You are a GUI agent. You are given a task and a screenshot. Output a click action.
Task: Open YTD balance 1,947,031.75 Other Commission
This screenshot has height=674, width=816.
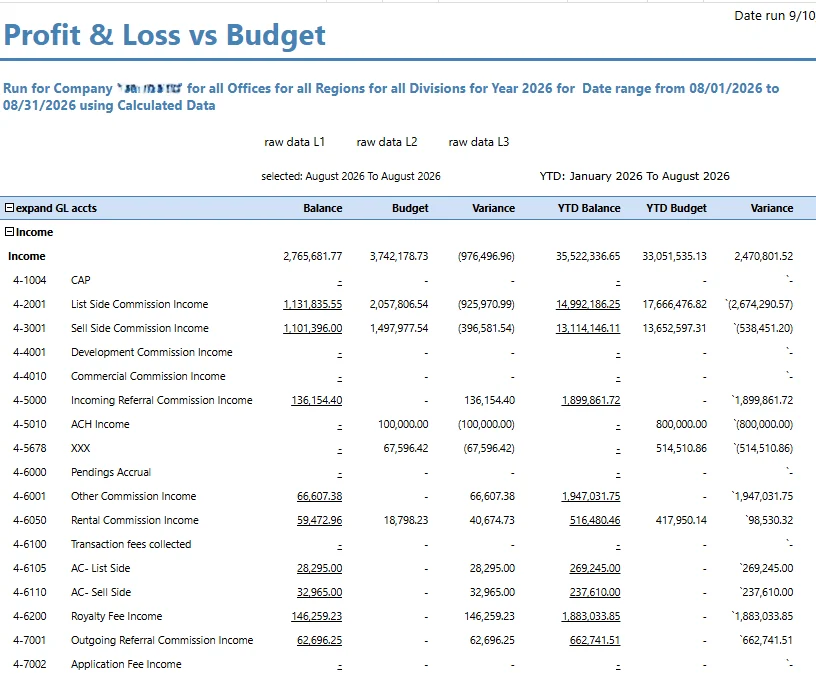click(x=591, y=497)
